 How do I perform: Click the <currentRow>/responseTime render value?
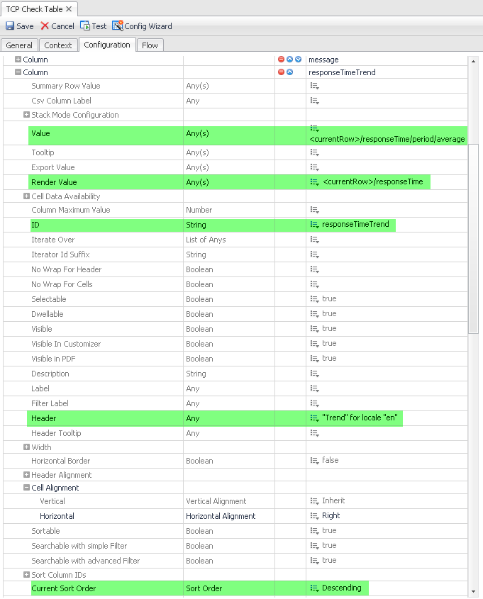click(x=373, y=182)
